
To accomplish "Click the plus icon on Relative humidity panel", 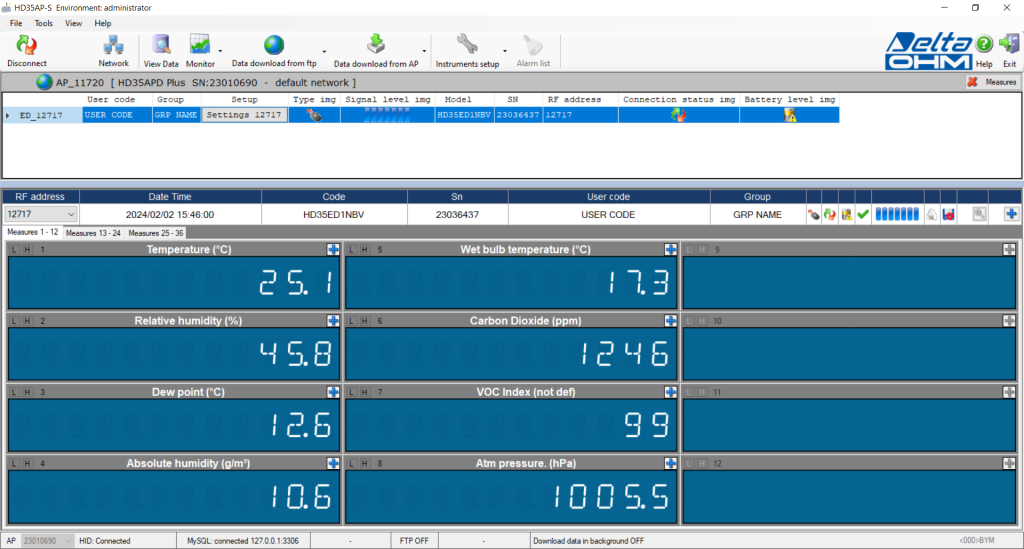I will 333,321.
